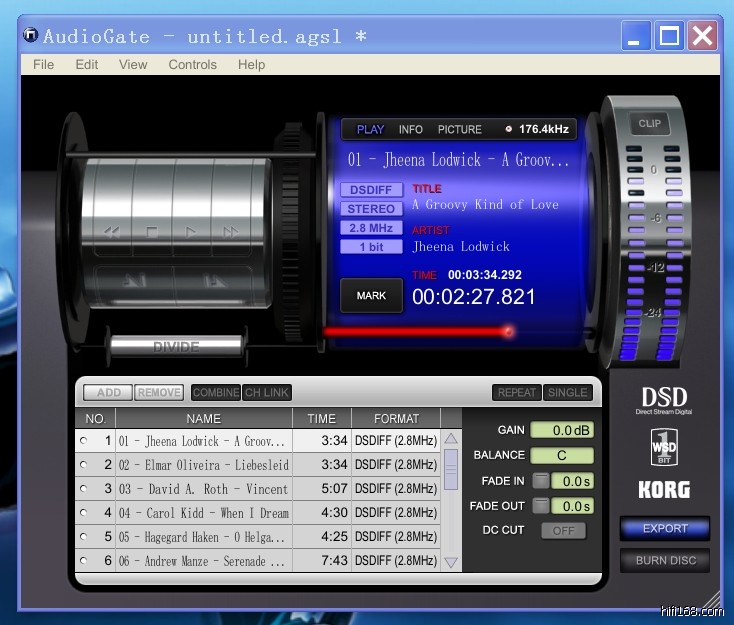The image size is (734, 625).
Task: Toggle SINGLE playback mode
Action: [x=567, y=393]
